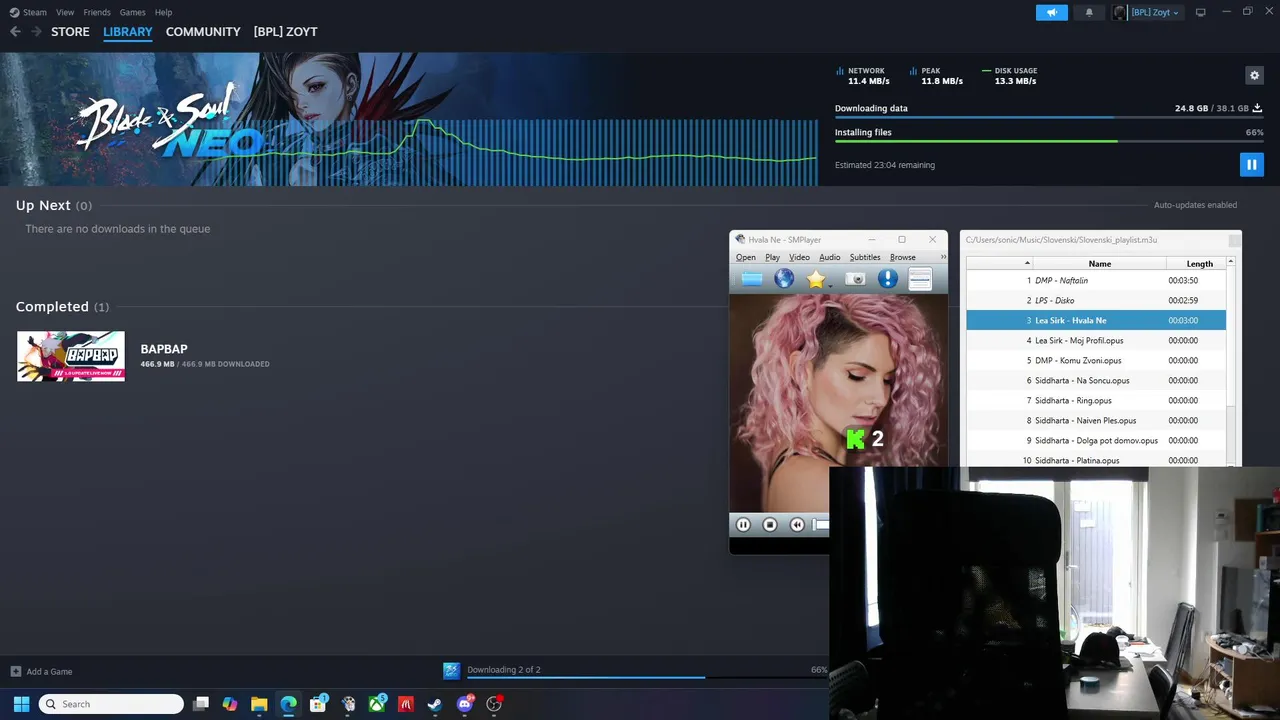
Task: Pause playback in SMPlayer
Action: [x=743, y=524]
